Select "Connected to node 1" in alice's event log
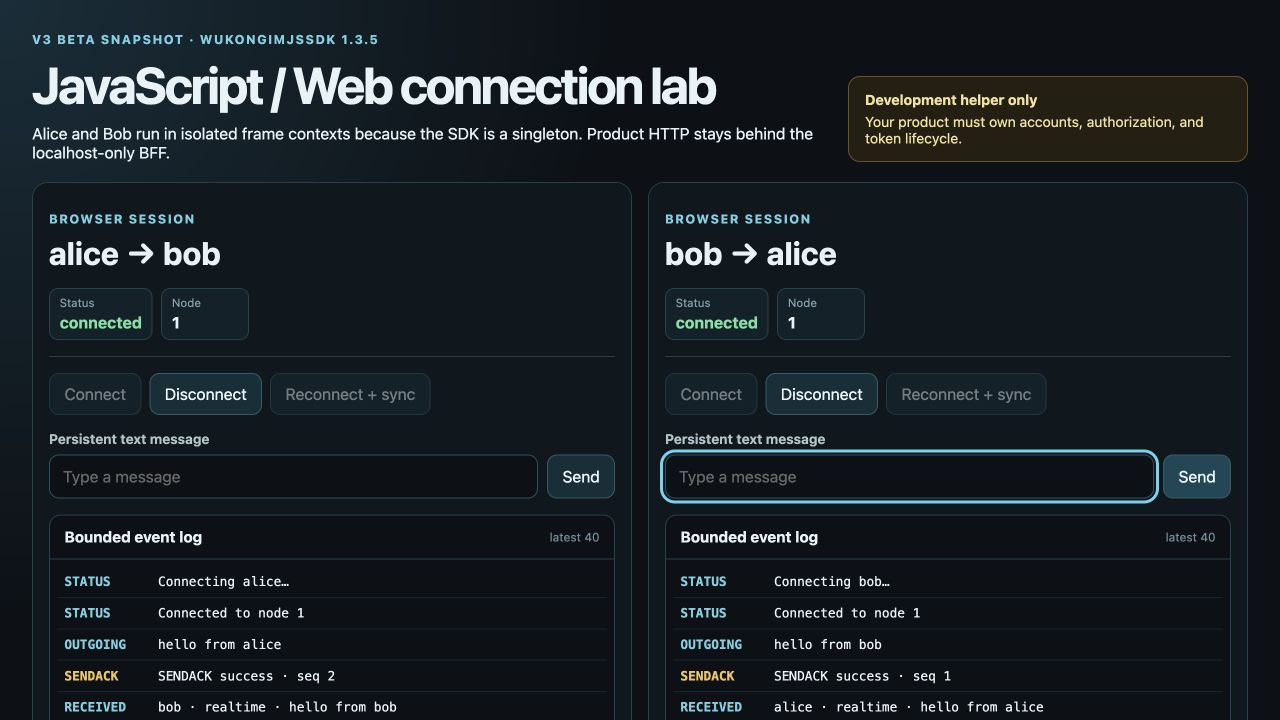The height and width of the screenshot is (720, 1280). tap(332, 613)
